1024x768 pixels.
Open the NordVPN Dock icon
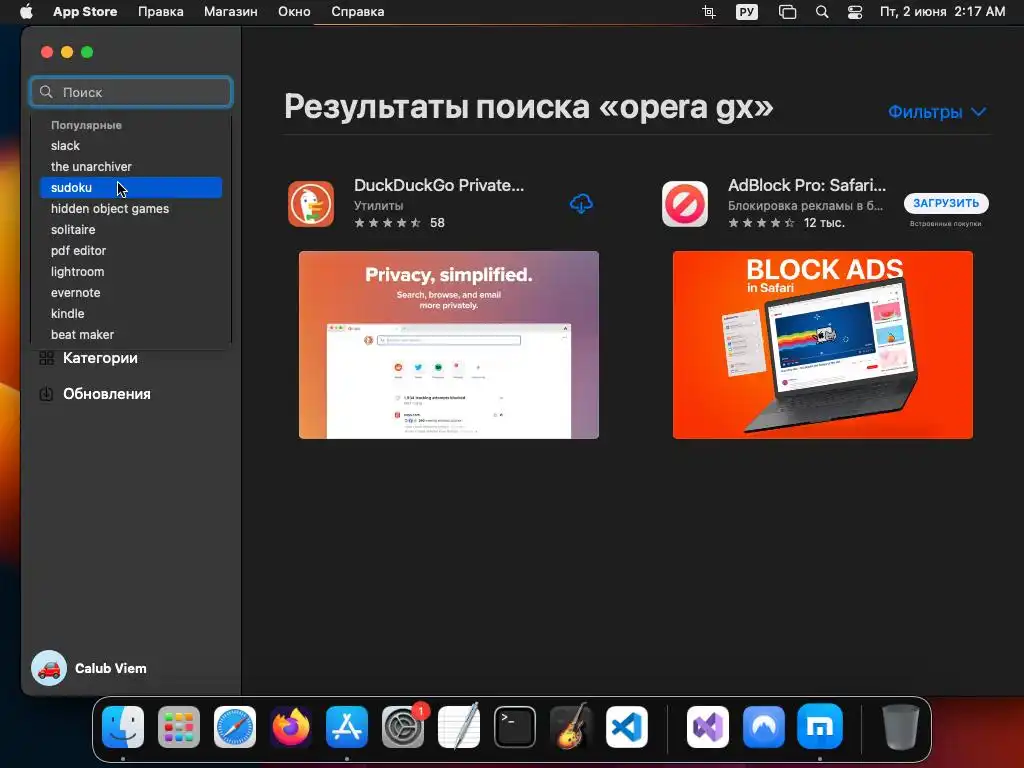click(764, 726)
